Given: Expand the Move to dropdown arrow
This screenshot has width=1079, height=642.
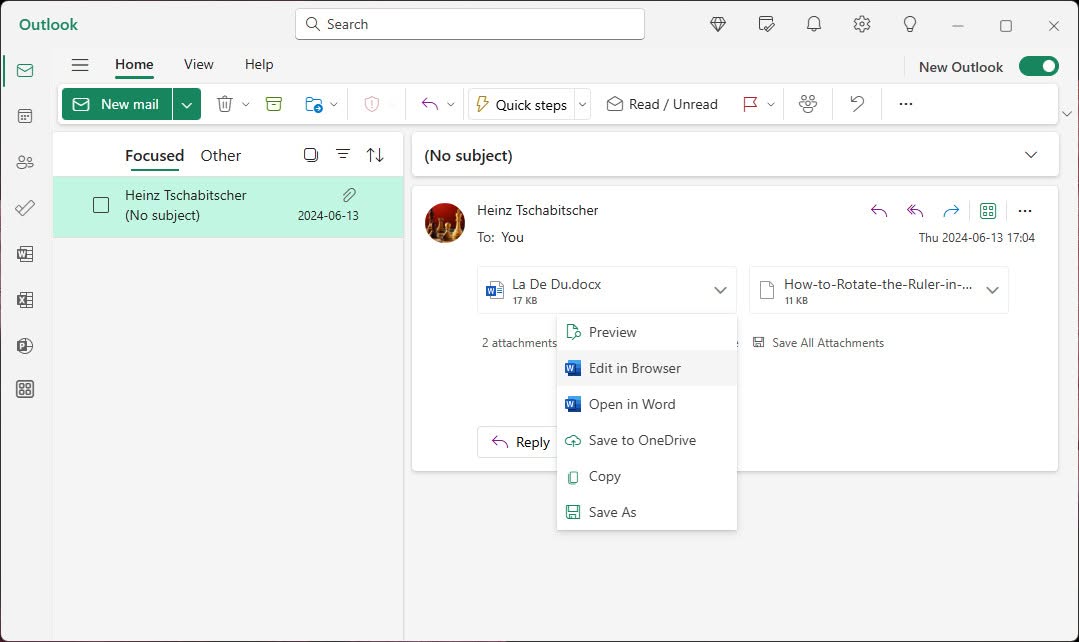Looking at the screenshot, I should tap(334, 105).
